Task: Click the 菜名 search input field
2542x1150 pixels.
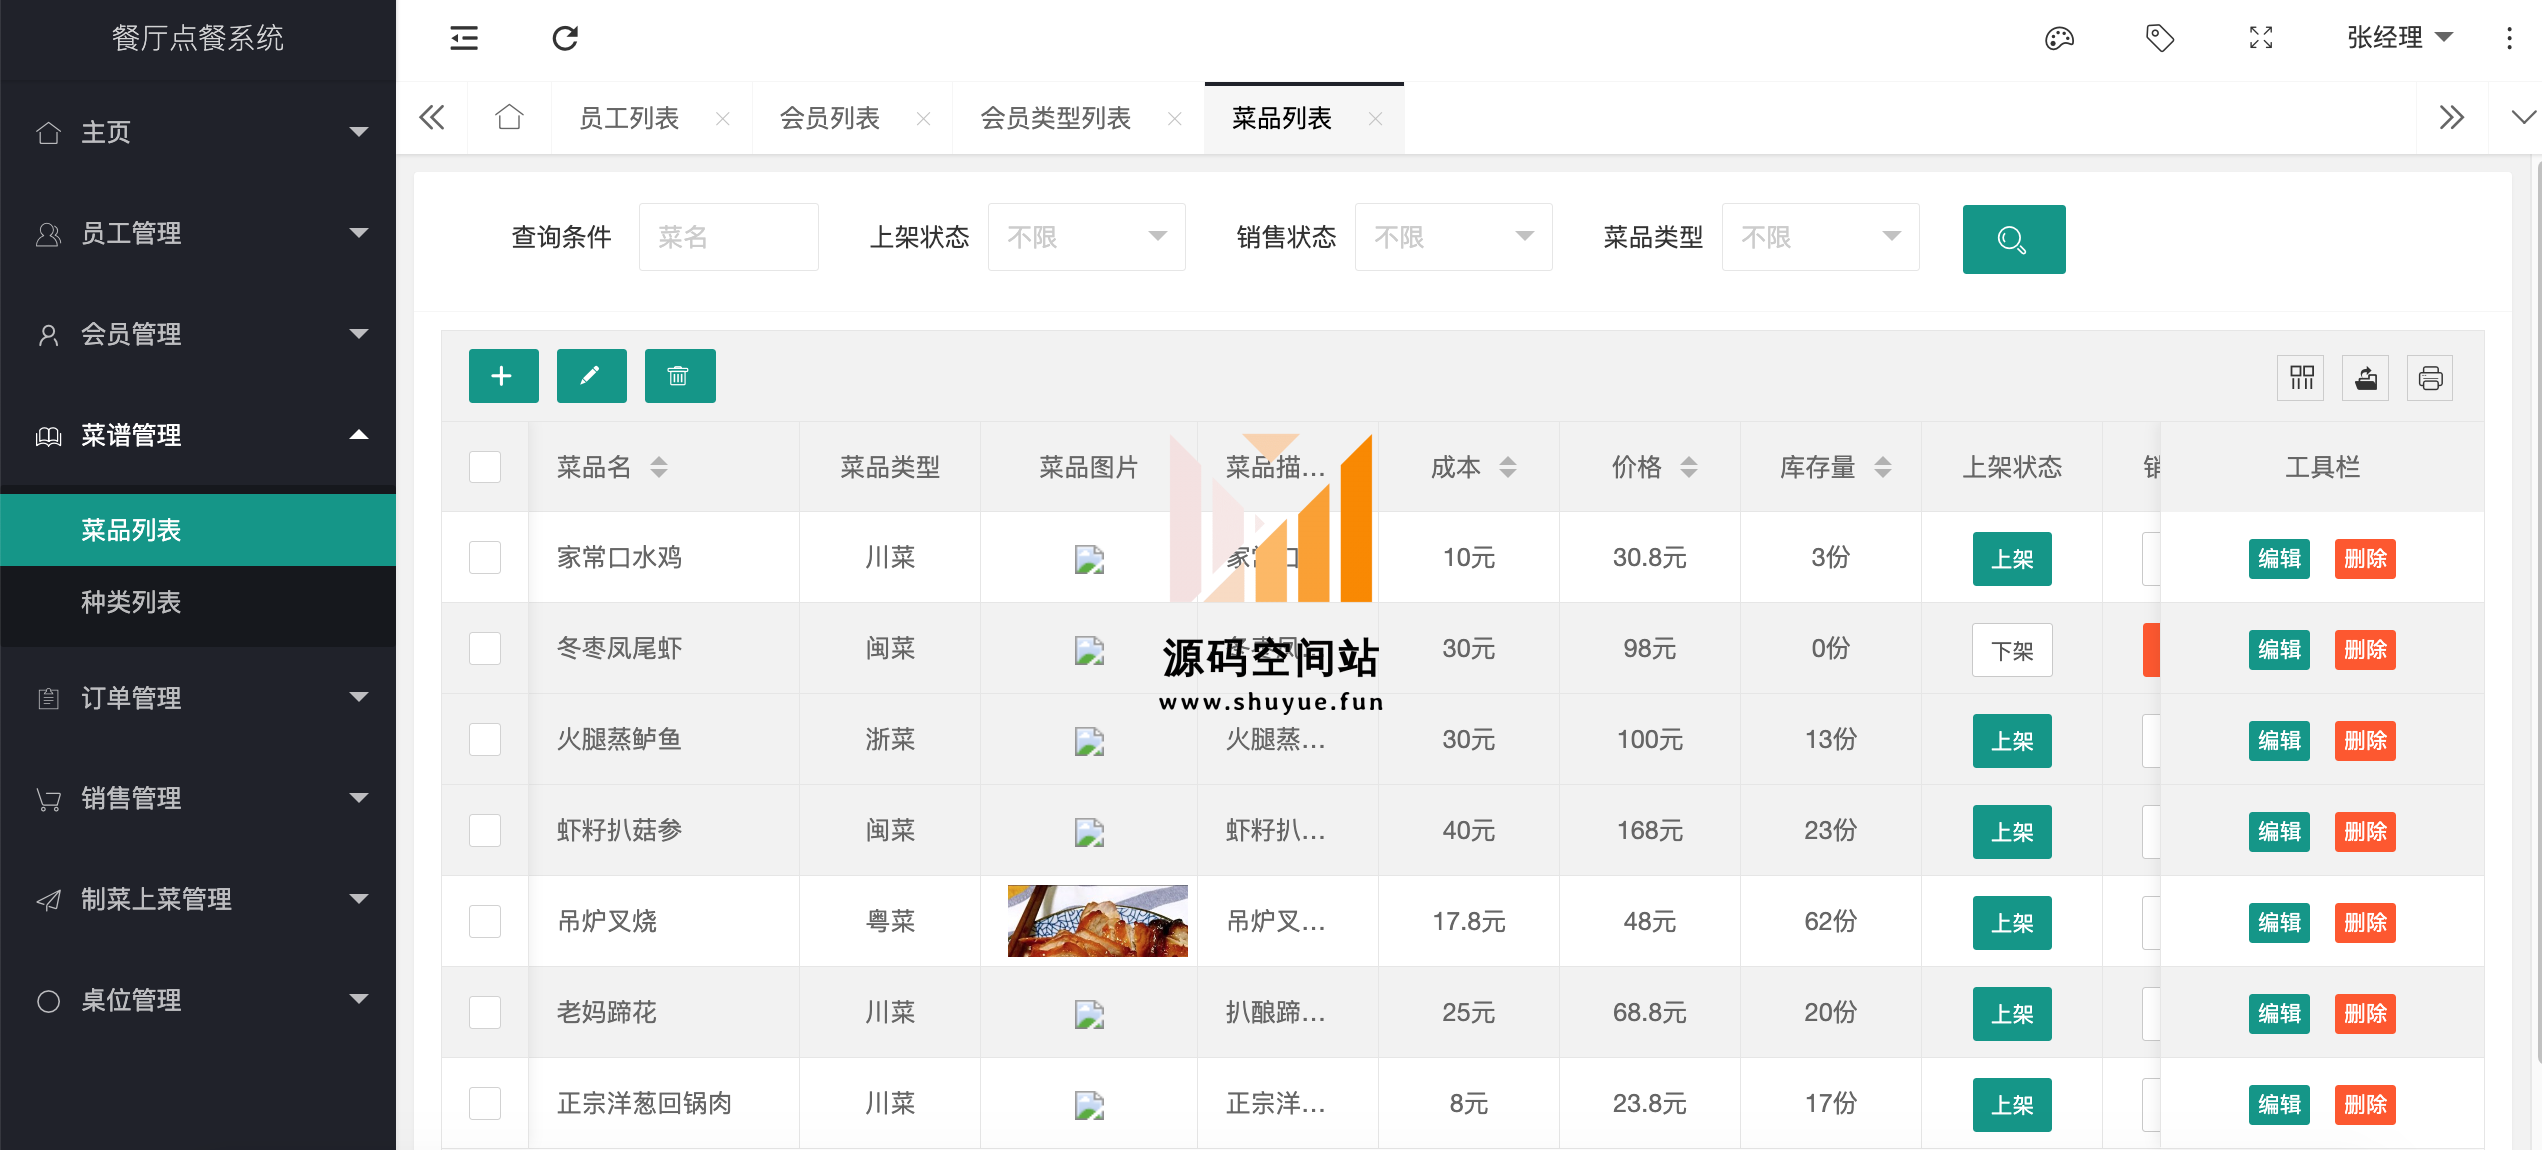Action: click(728, 237)
